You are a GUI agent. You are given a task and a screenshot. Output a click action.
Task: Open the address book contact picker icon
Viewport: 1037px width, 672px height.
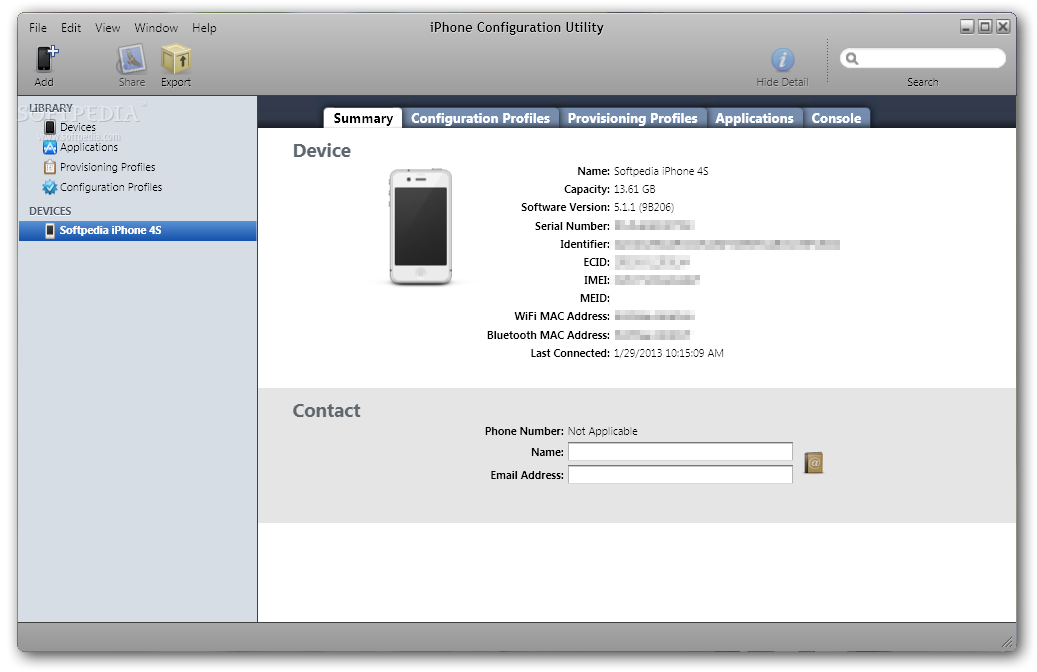tap(813, 463)
